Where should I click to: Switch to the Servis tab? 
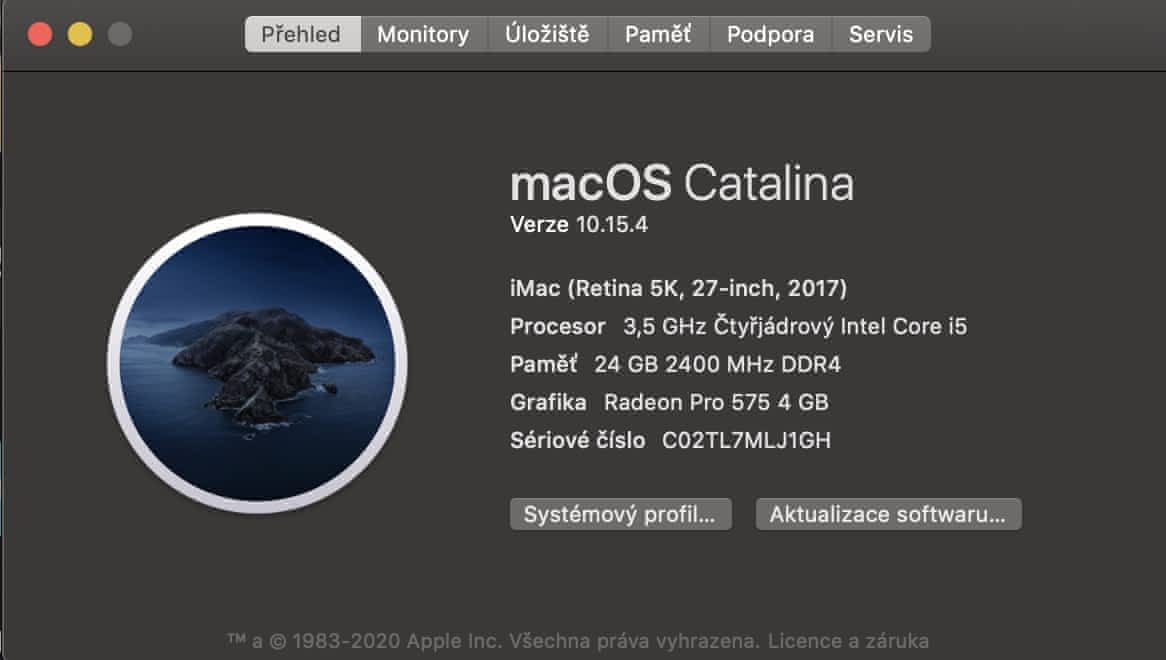(x=881, y=34)
